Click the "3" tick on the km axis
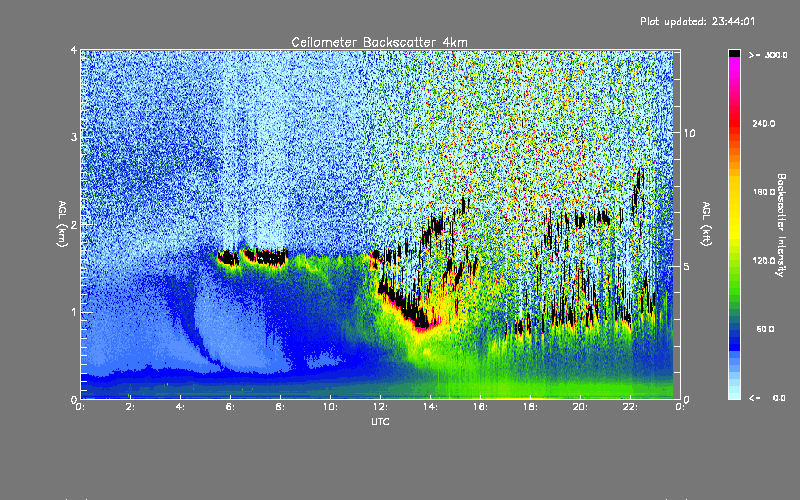Viewport: 800px width, 500px height. click(x=74, y=137)
